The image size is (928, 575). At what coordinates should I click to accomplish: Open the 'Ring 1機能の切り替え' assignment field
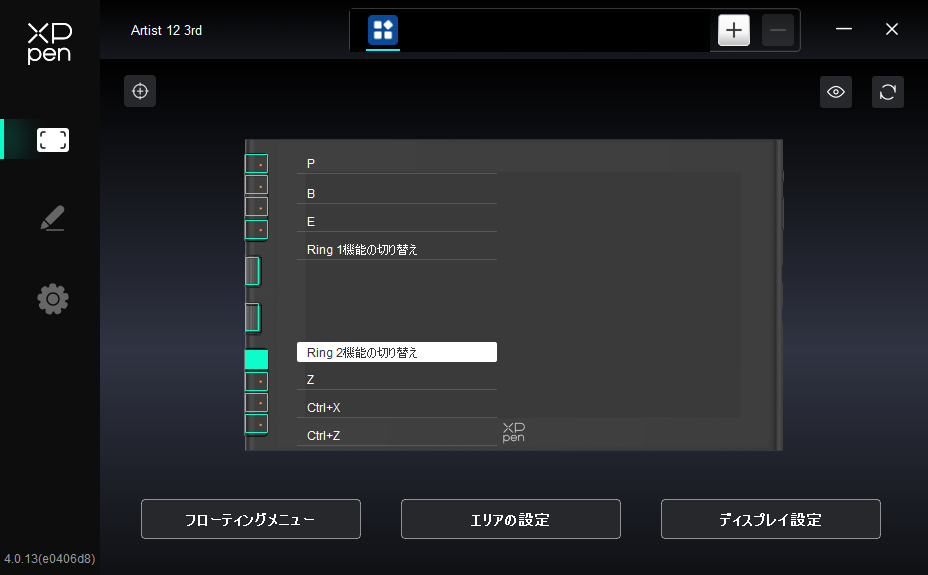click(397, 250)
